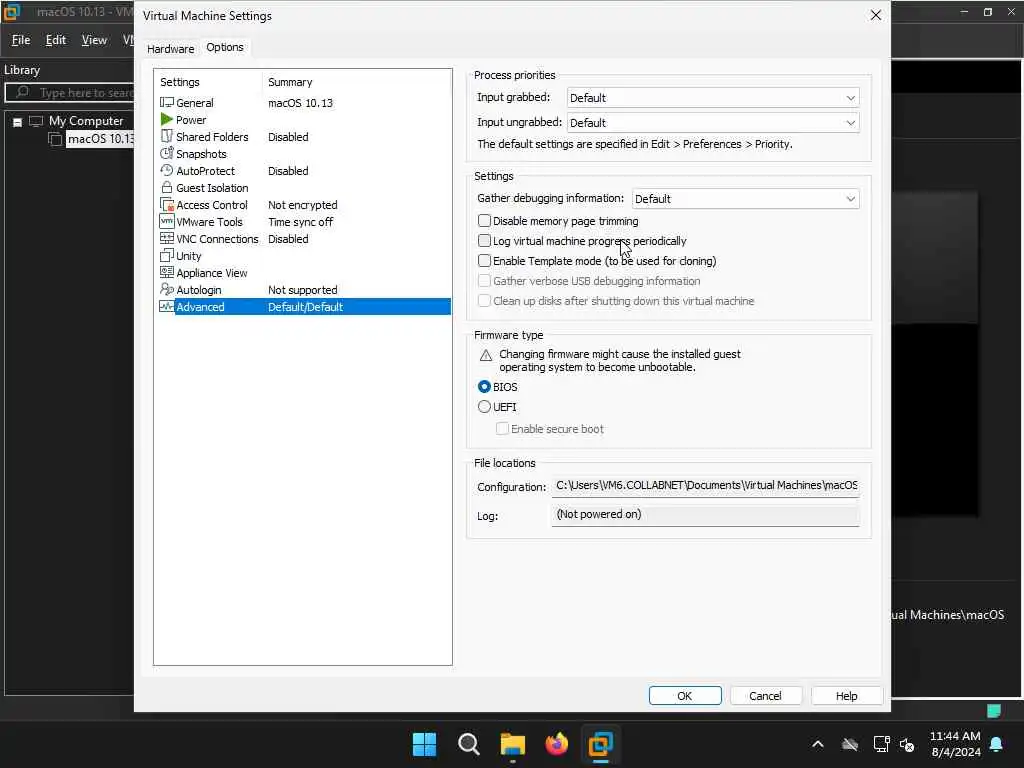1024x768 pixels.
Task: Switch to the Hardware tab
Action: (x=170, y=49)
